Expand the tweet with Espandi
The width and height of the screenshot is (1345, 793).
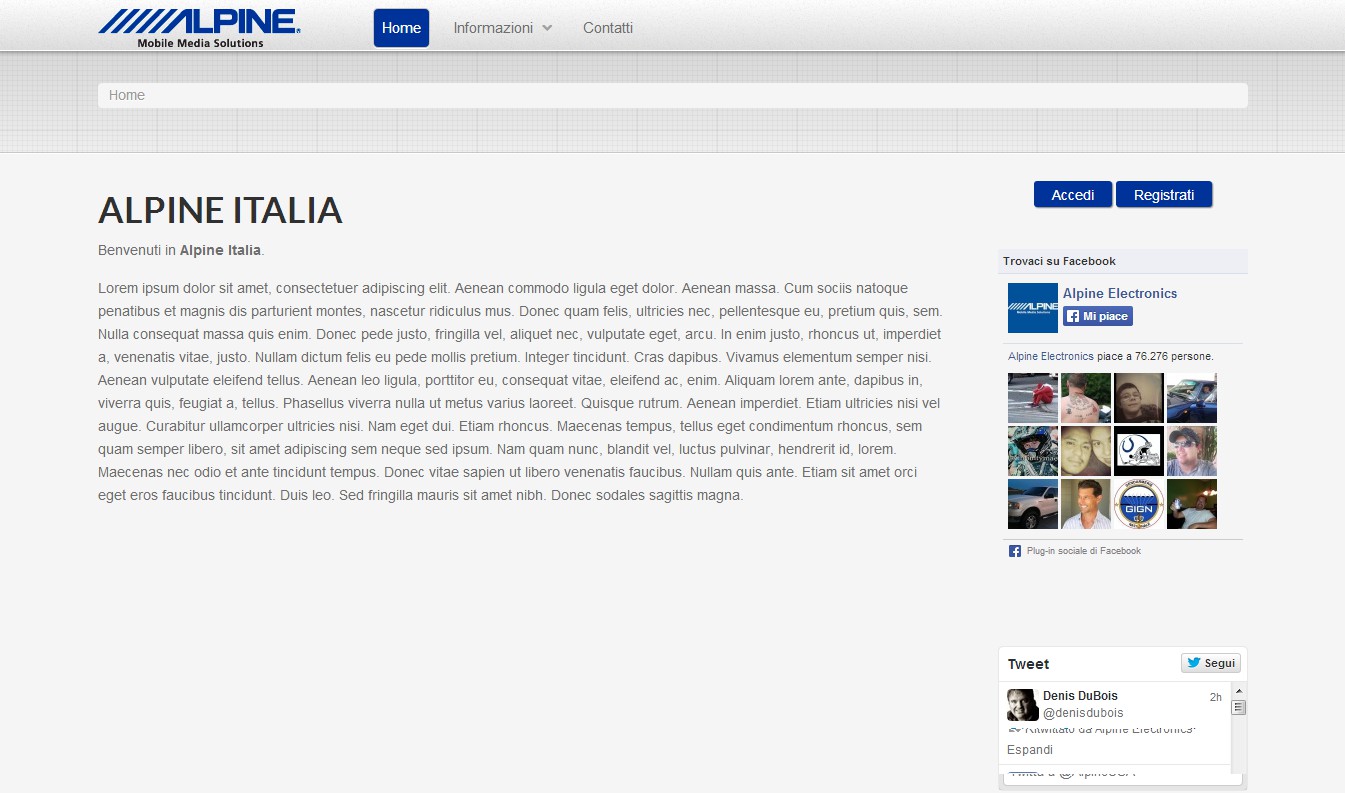coord(1030,750)
